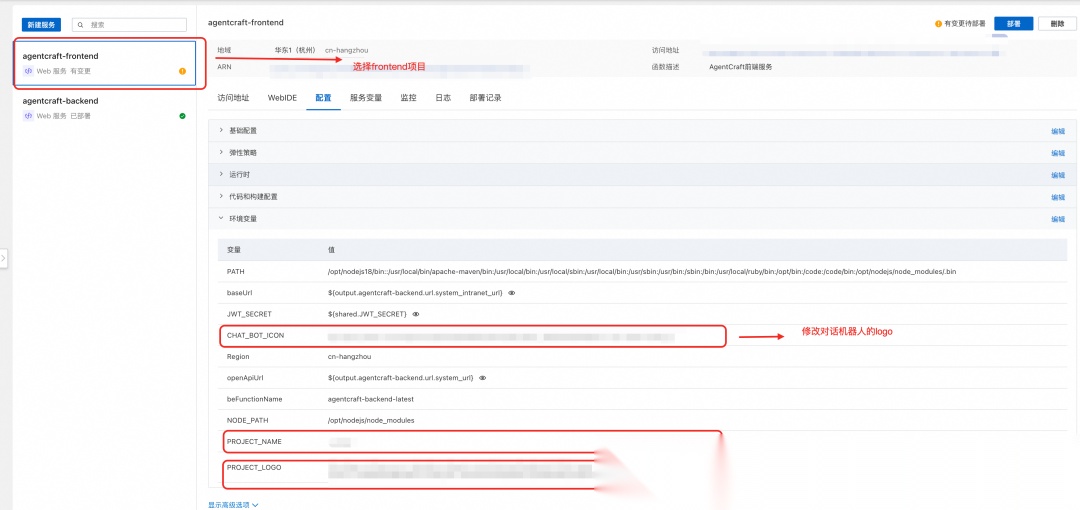Click the green deployed status icon on agentcraft-backend

(x=183, y=116)
